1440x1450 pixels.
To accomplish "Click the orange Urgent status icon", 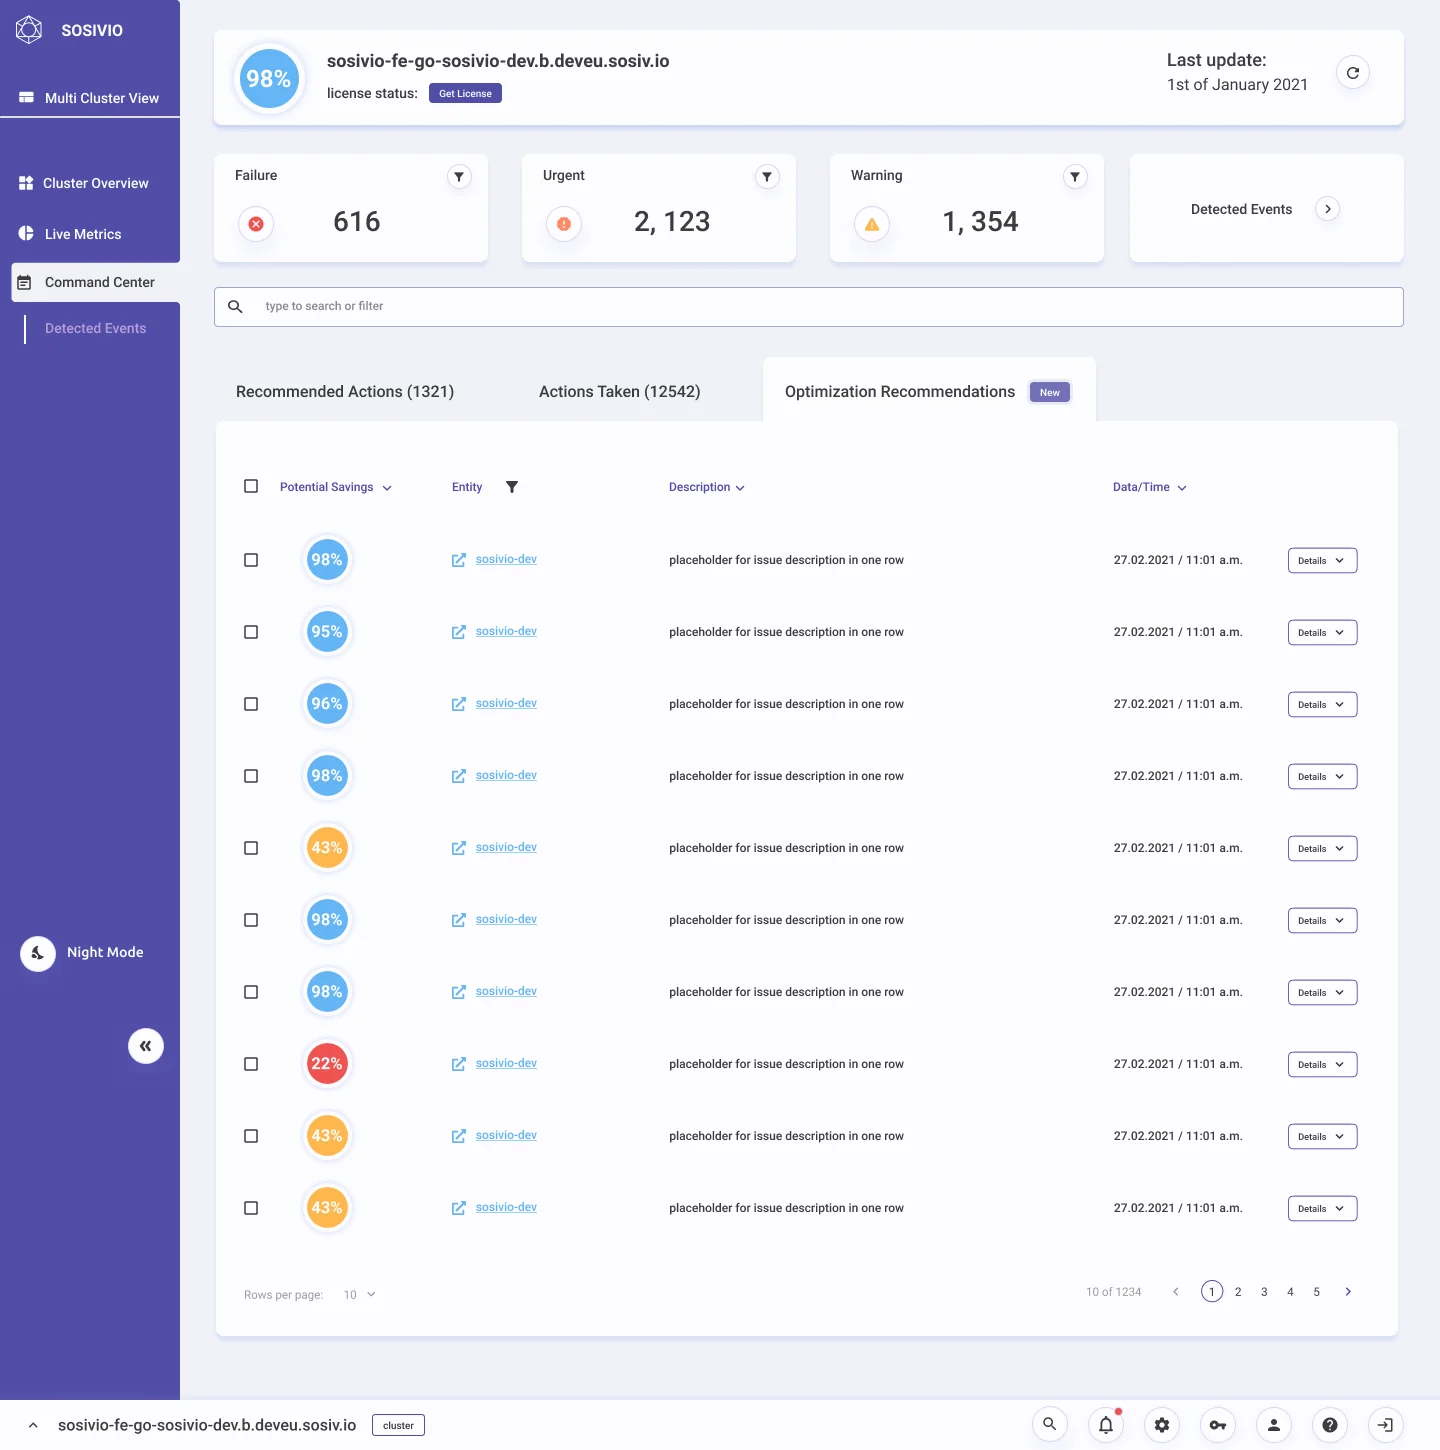I will [564, 224].
